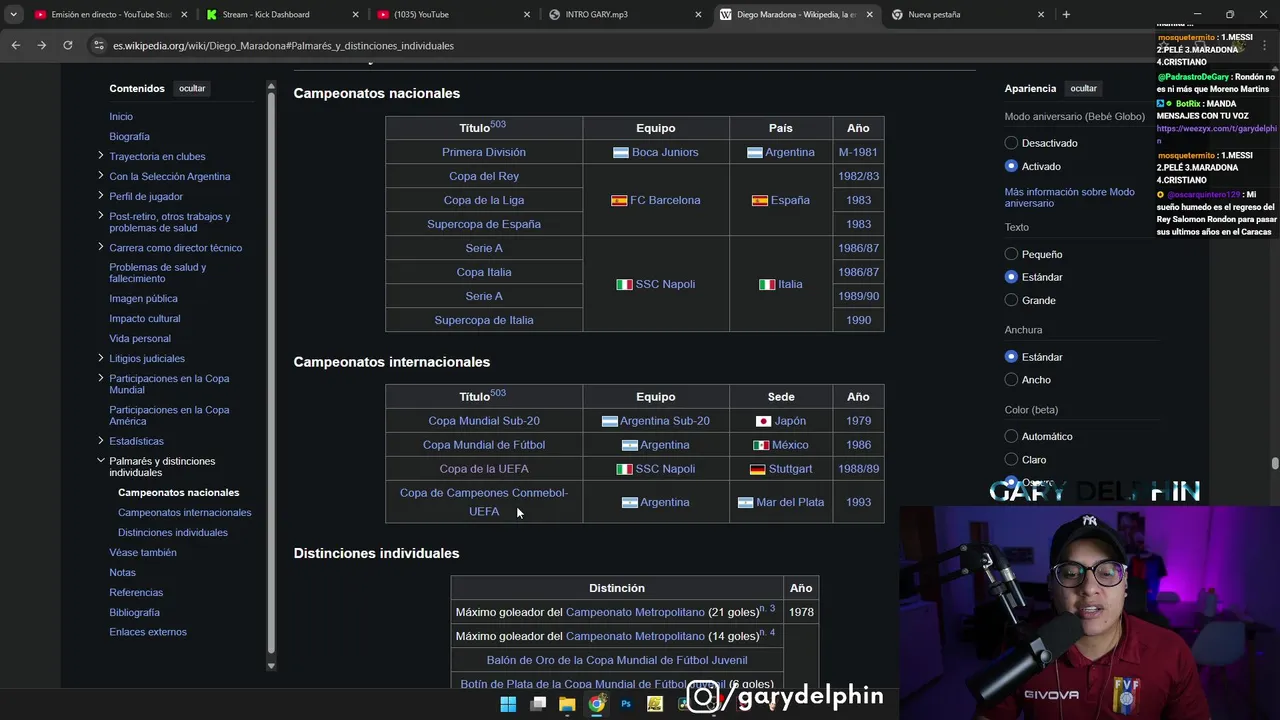This screenshot has height=720, width=1280.
Task: Click the Japan flag next to Japón
Action: 763,421
